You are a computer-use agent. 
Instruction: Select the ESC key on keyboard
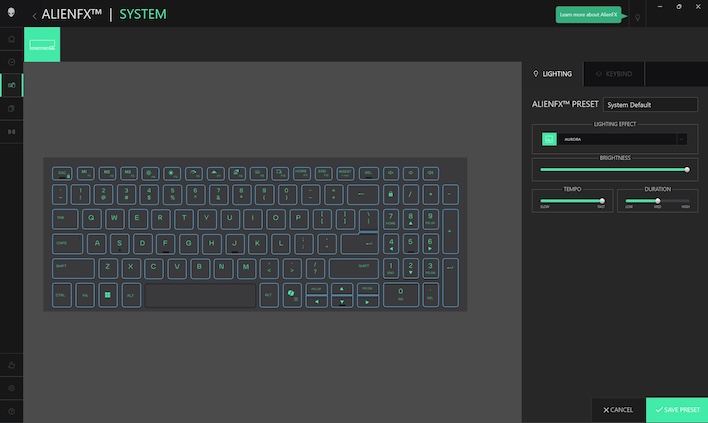(x=62, y=173)
